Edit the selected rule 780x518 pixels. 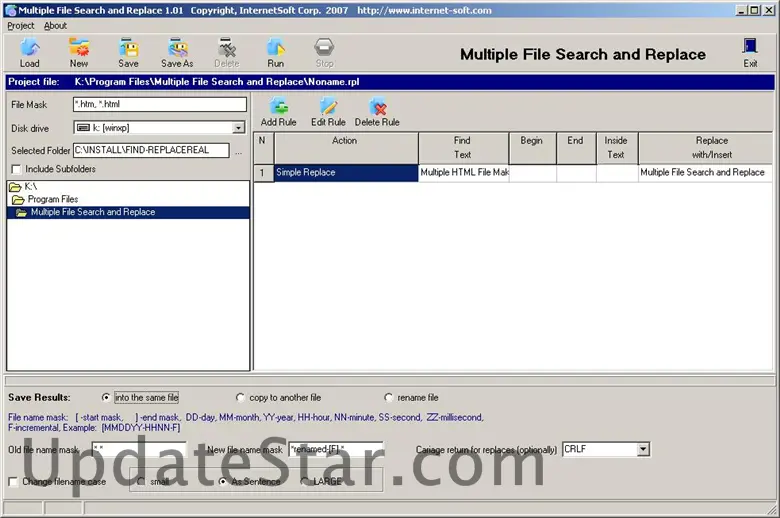[328, 112]
